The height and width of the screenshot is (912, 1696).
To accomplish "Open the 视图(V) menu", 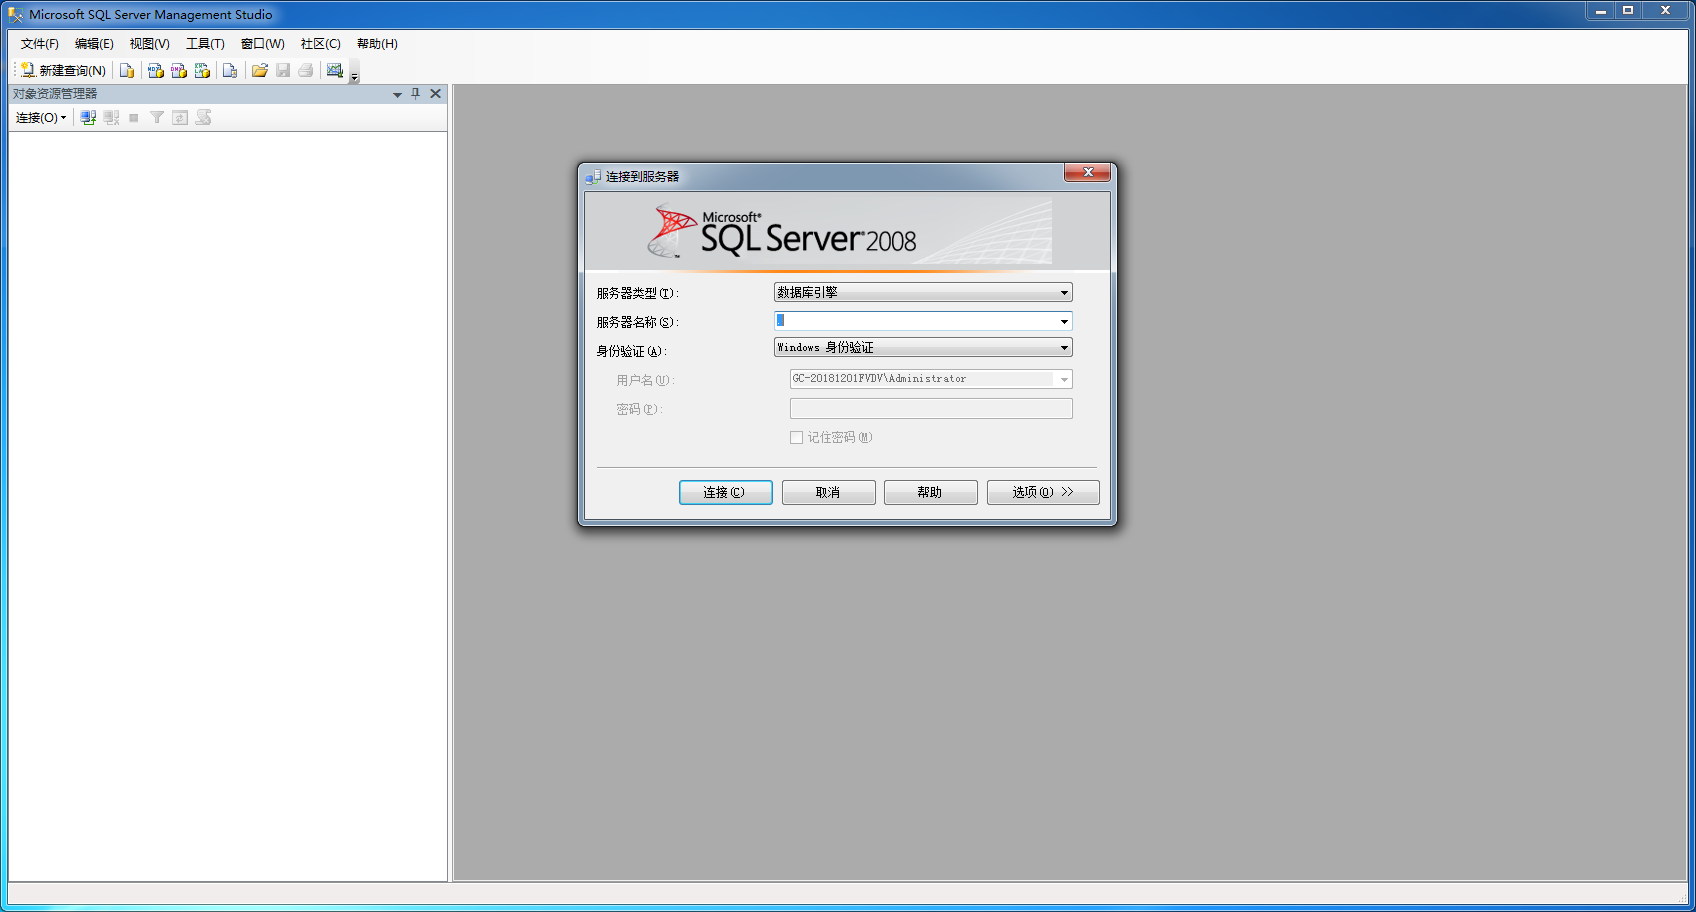I will pos(150,44).
